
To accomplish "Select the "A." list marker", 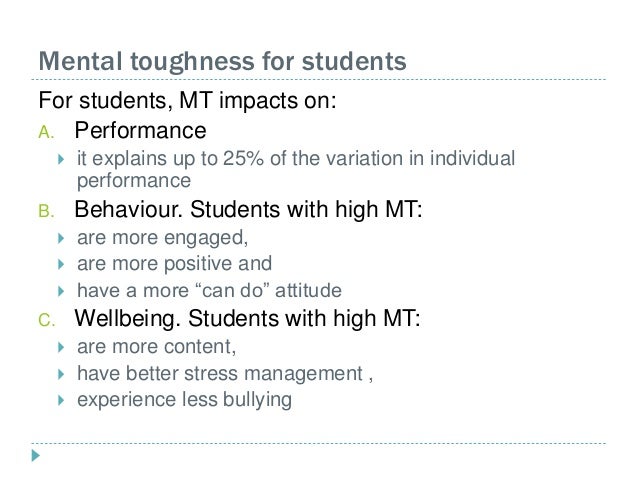I will point(46,132).
